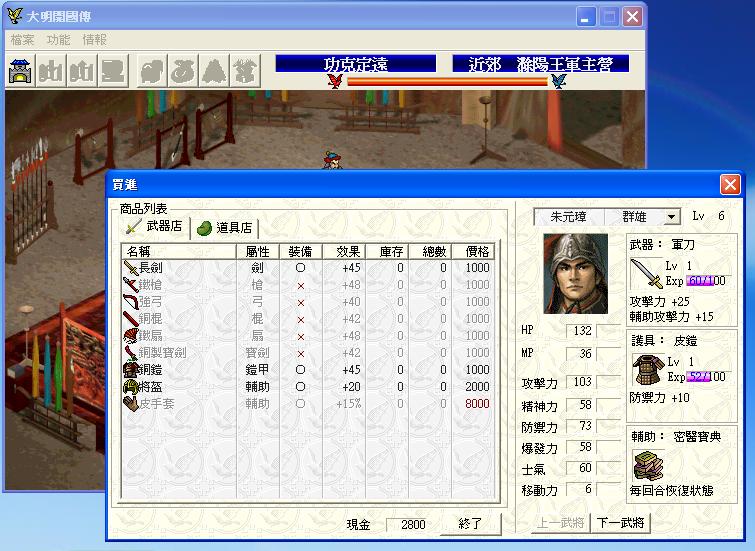Click the greyed money bag toolbar icon
This screenshot has width=755, height=551.
pyautogui.click(x=183, y=70)
